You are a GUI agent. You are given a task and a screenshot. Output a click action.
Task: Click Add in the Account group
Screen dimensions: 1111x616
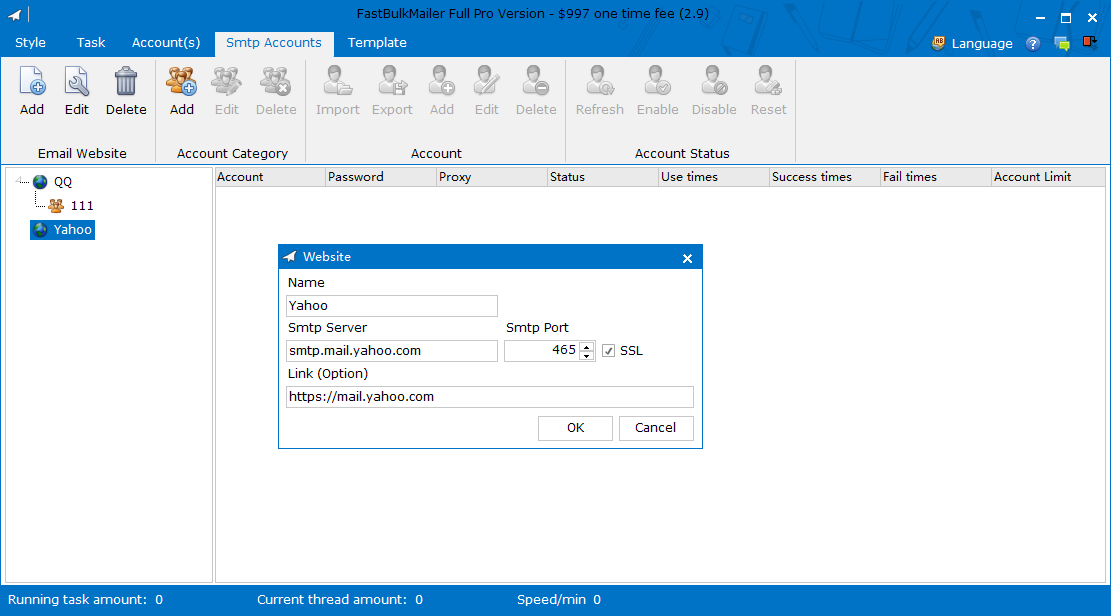[x=441, y=91]
